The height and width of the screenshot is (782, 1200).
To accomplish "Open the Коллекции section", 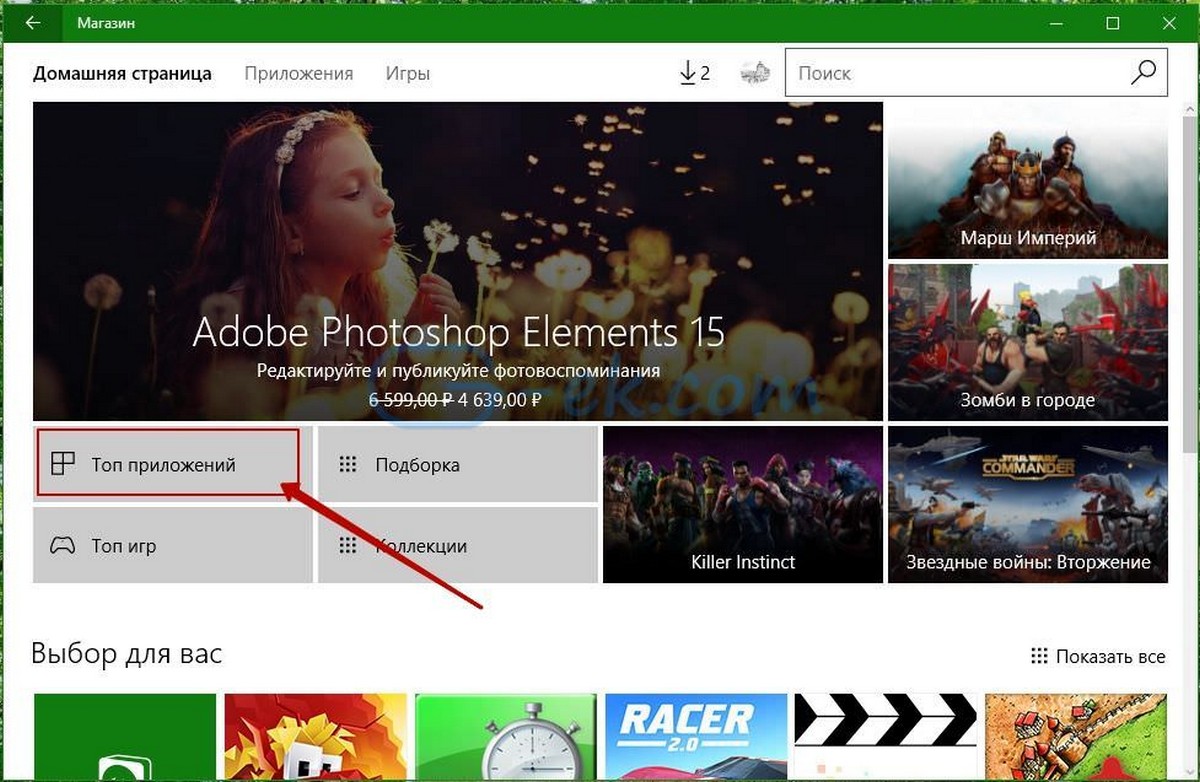I will [x=458, y=545].
